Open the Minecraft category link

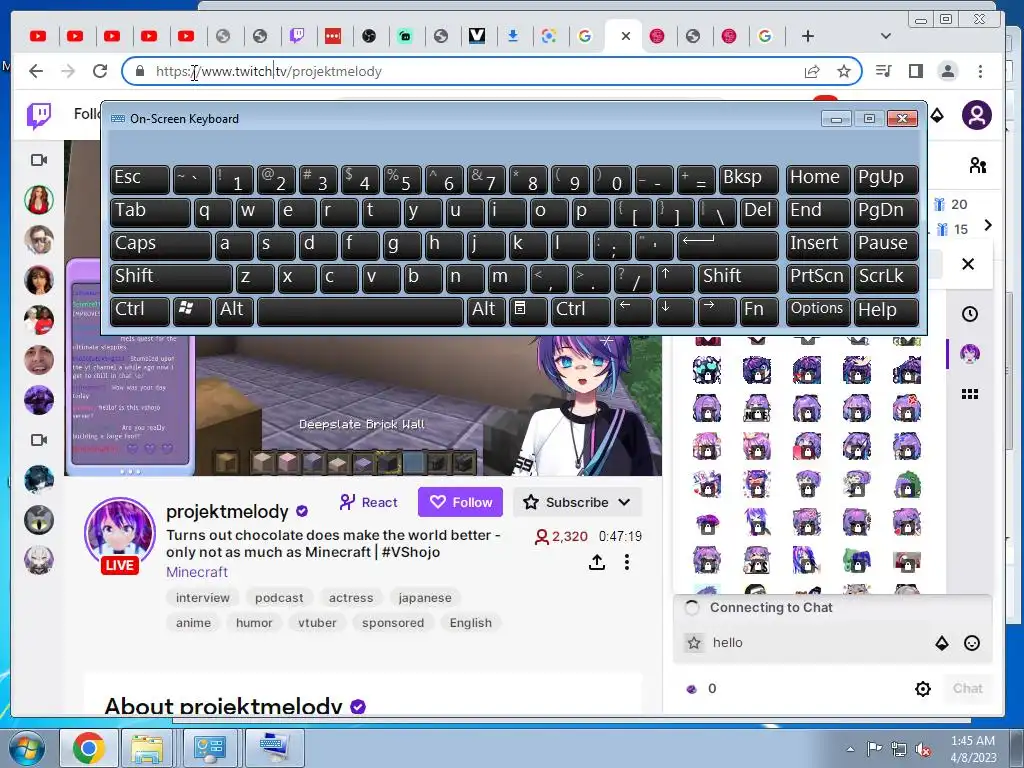tap(197, 572)
